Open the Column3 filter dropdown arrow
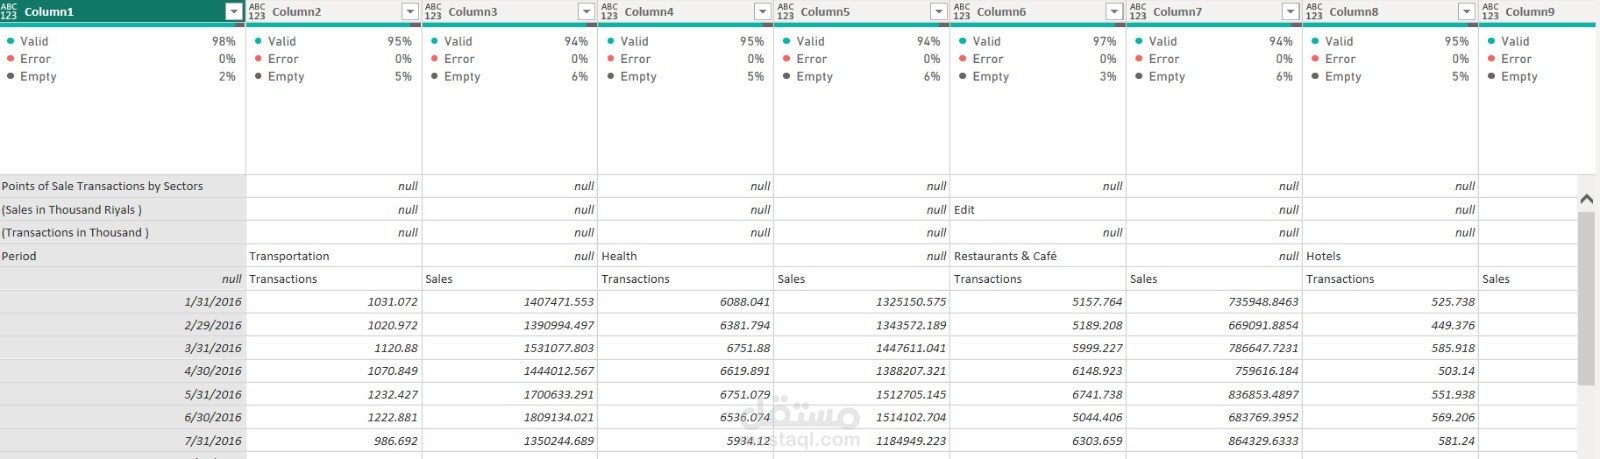The width and height of the screenshot is (1600, 459). point(586,11)
